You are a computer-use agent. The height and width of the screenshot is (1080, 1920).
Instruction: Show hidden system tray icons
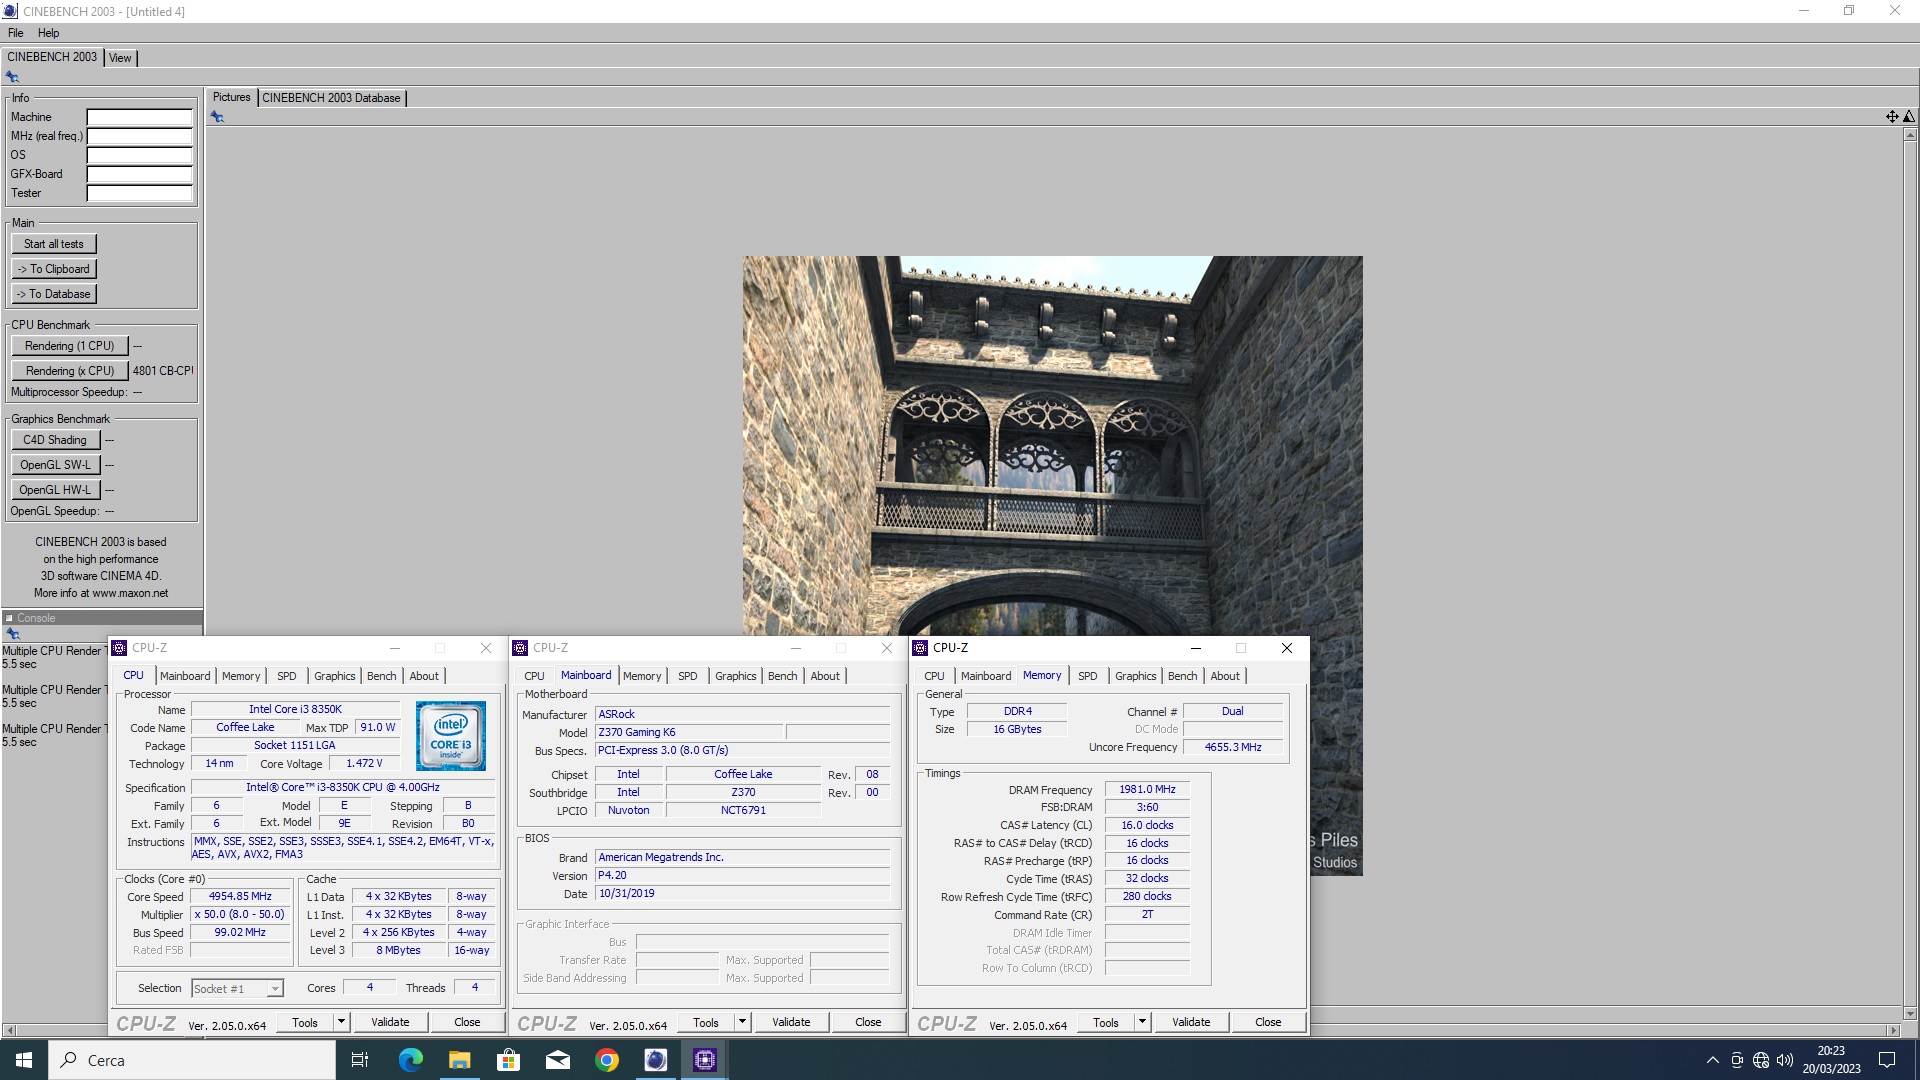pos(1712,1060)
